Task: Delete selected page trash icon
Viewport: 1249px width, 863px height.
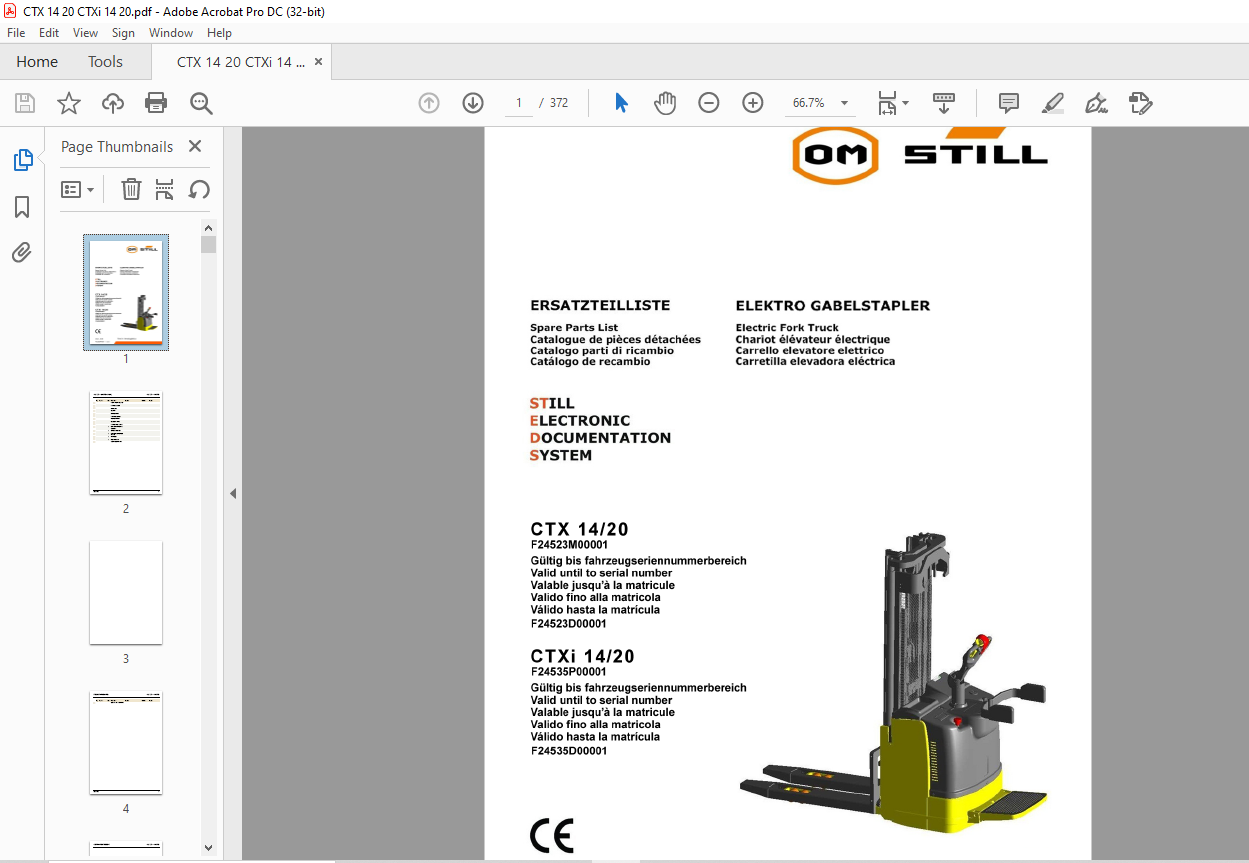Action: tap(131, 189)
